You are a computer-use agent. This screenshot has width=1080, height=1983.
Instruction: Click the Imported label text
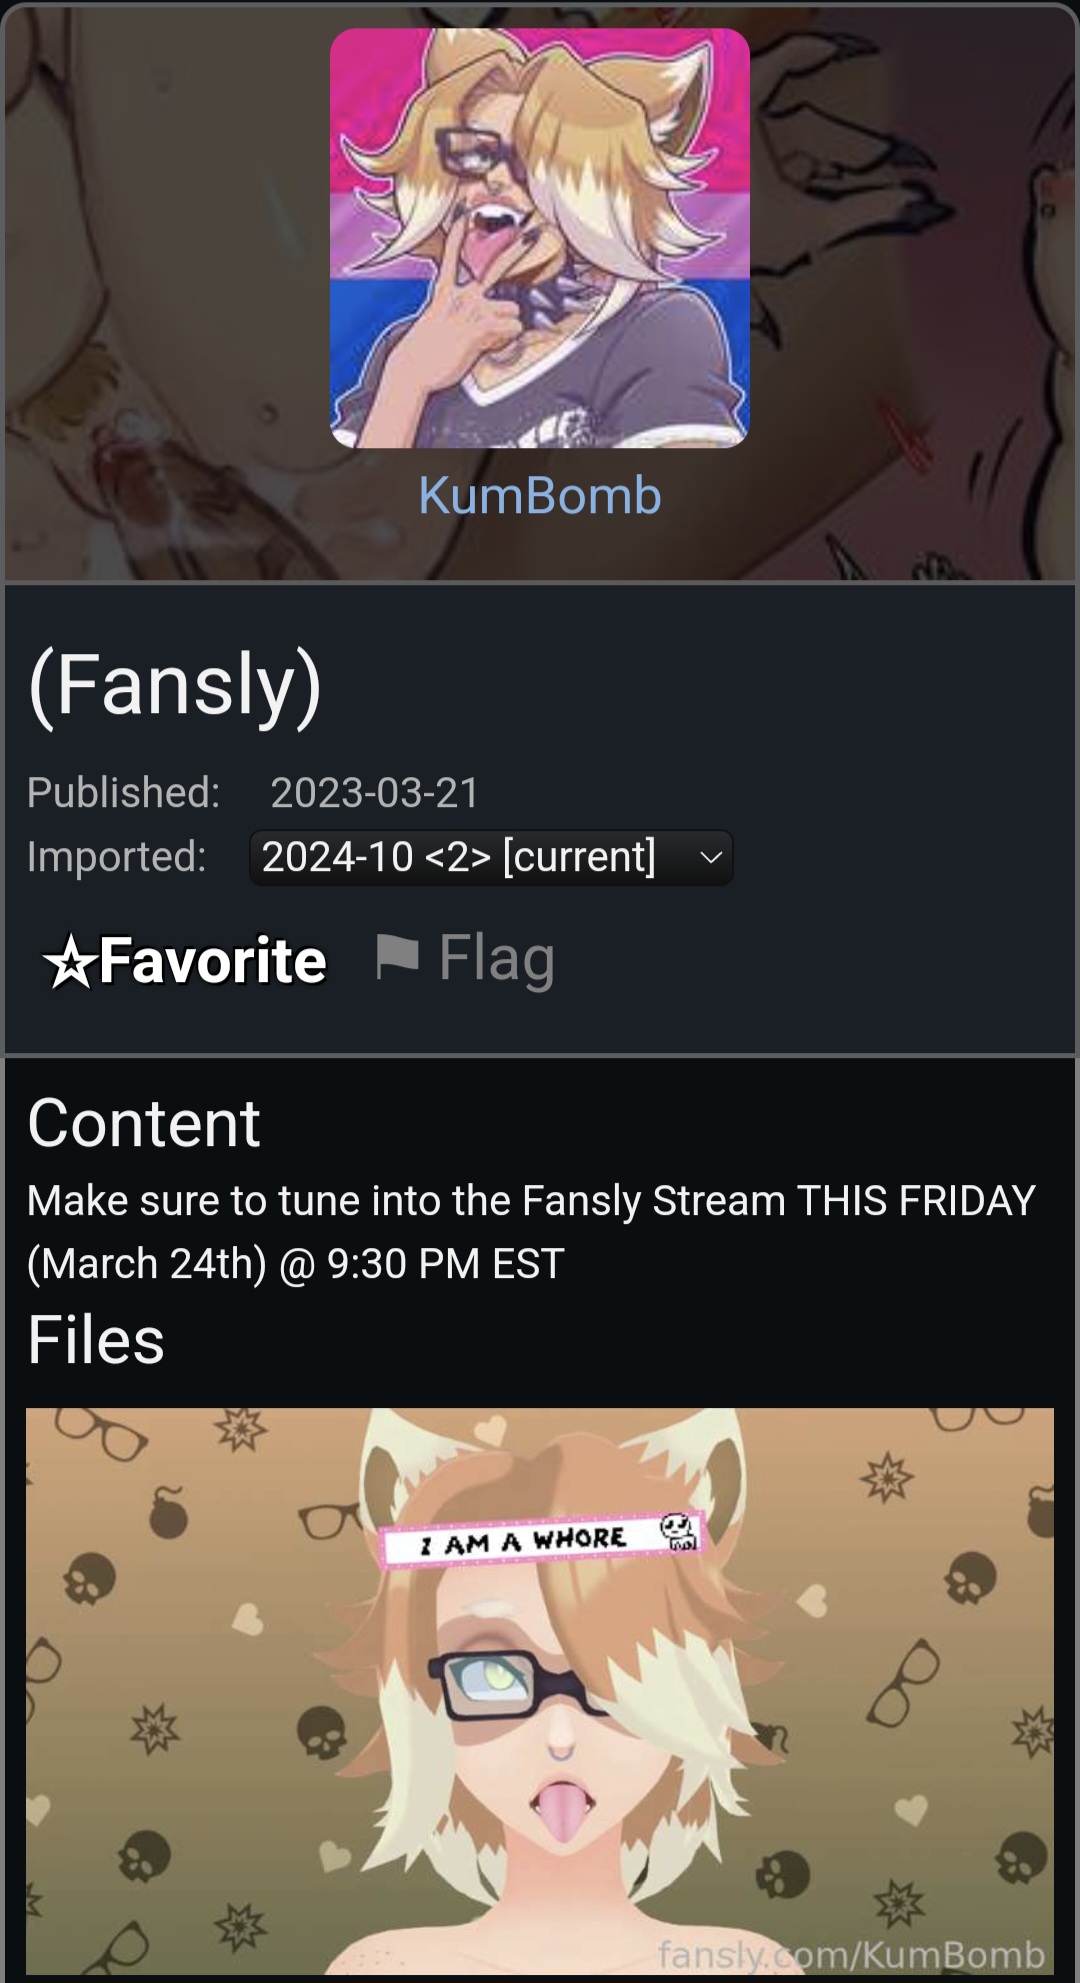[117, 856]
